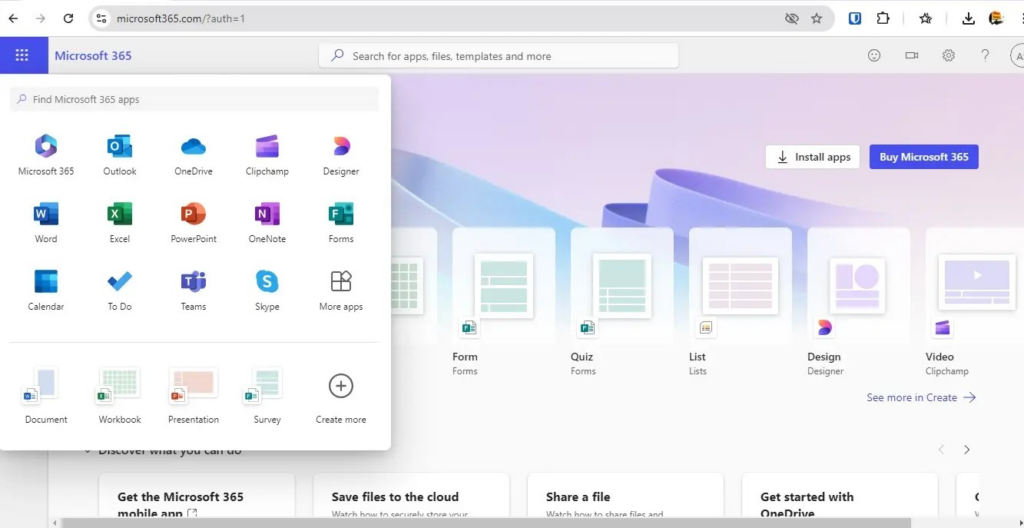1024x528 pixels.
Task: Open browser downloads icon
Action: tap(968, 18)
